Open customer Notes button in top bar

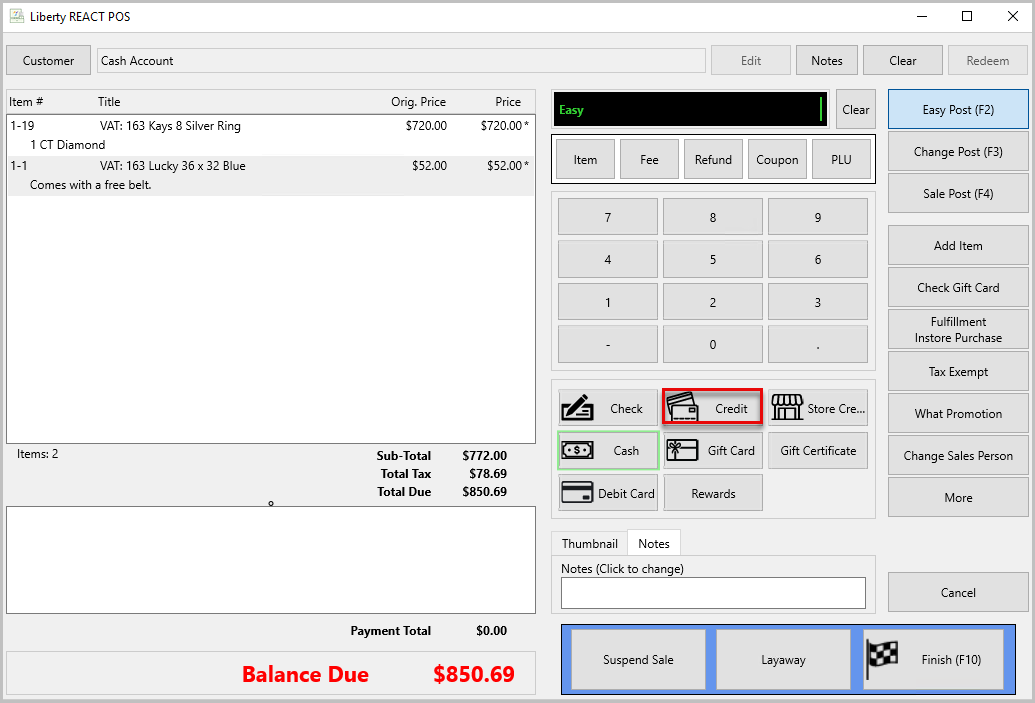[826, 60]
